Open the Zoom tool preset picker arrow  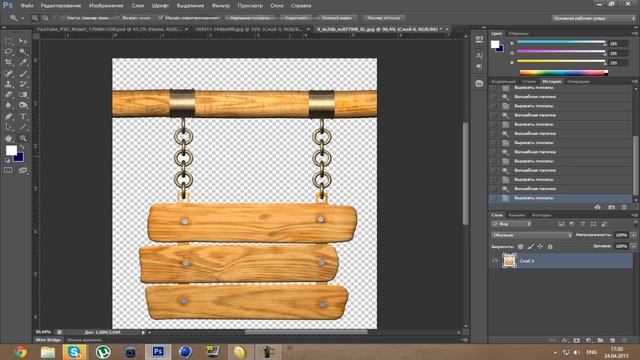click(22, 18)
